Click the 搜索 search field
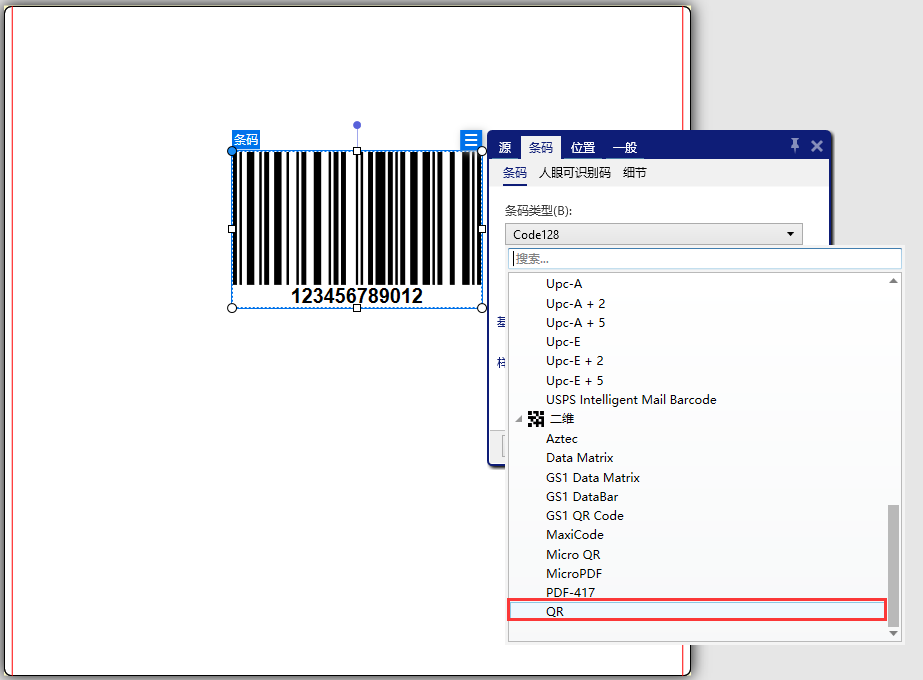Image resolution: width=923 pixels, height=680 pixels. [705, 259]
